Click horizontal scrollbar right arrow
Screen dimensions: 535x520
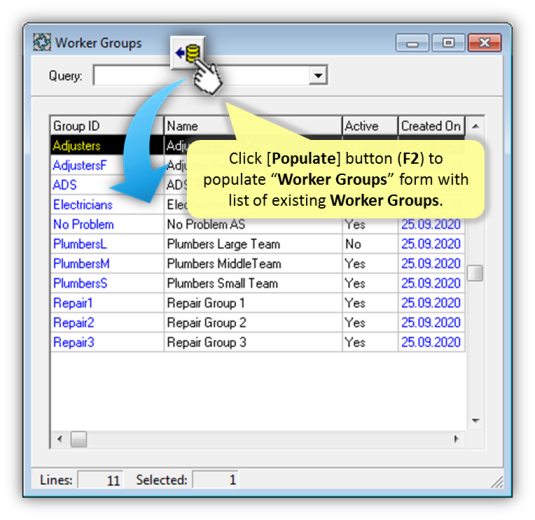point(456,439)
